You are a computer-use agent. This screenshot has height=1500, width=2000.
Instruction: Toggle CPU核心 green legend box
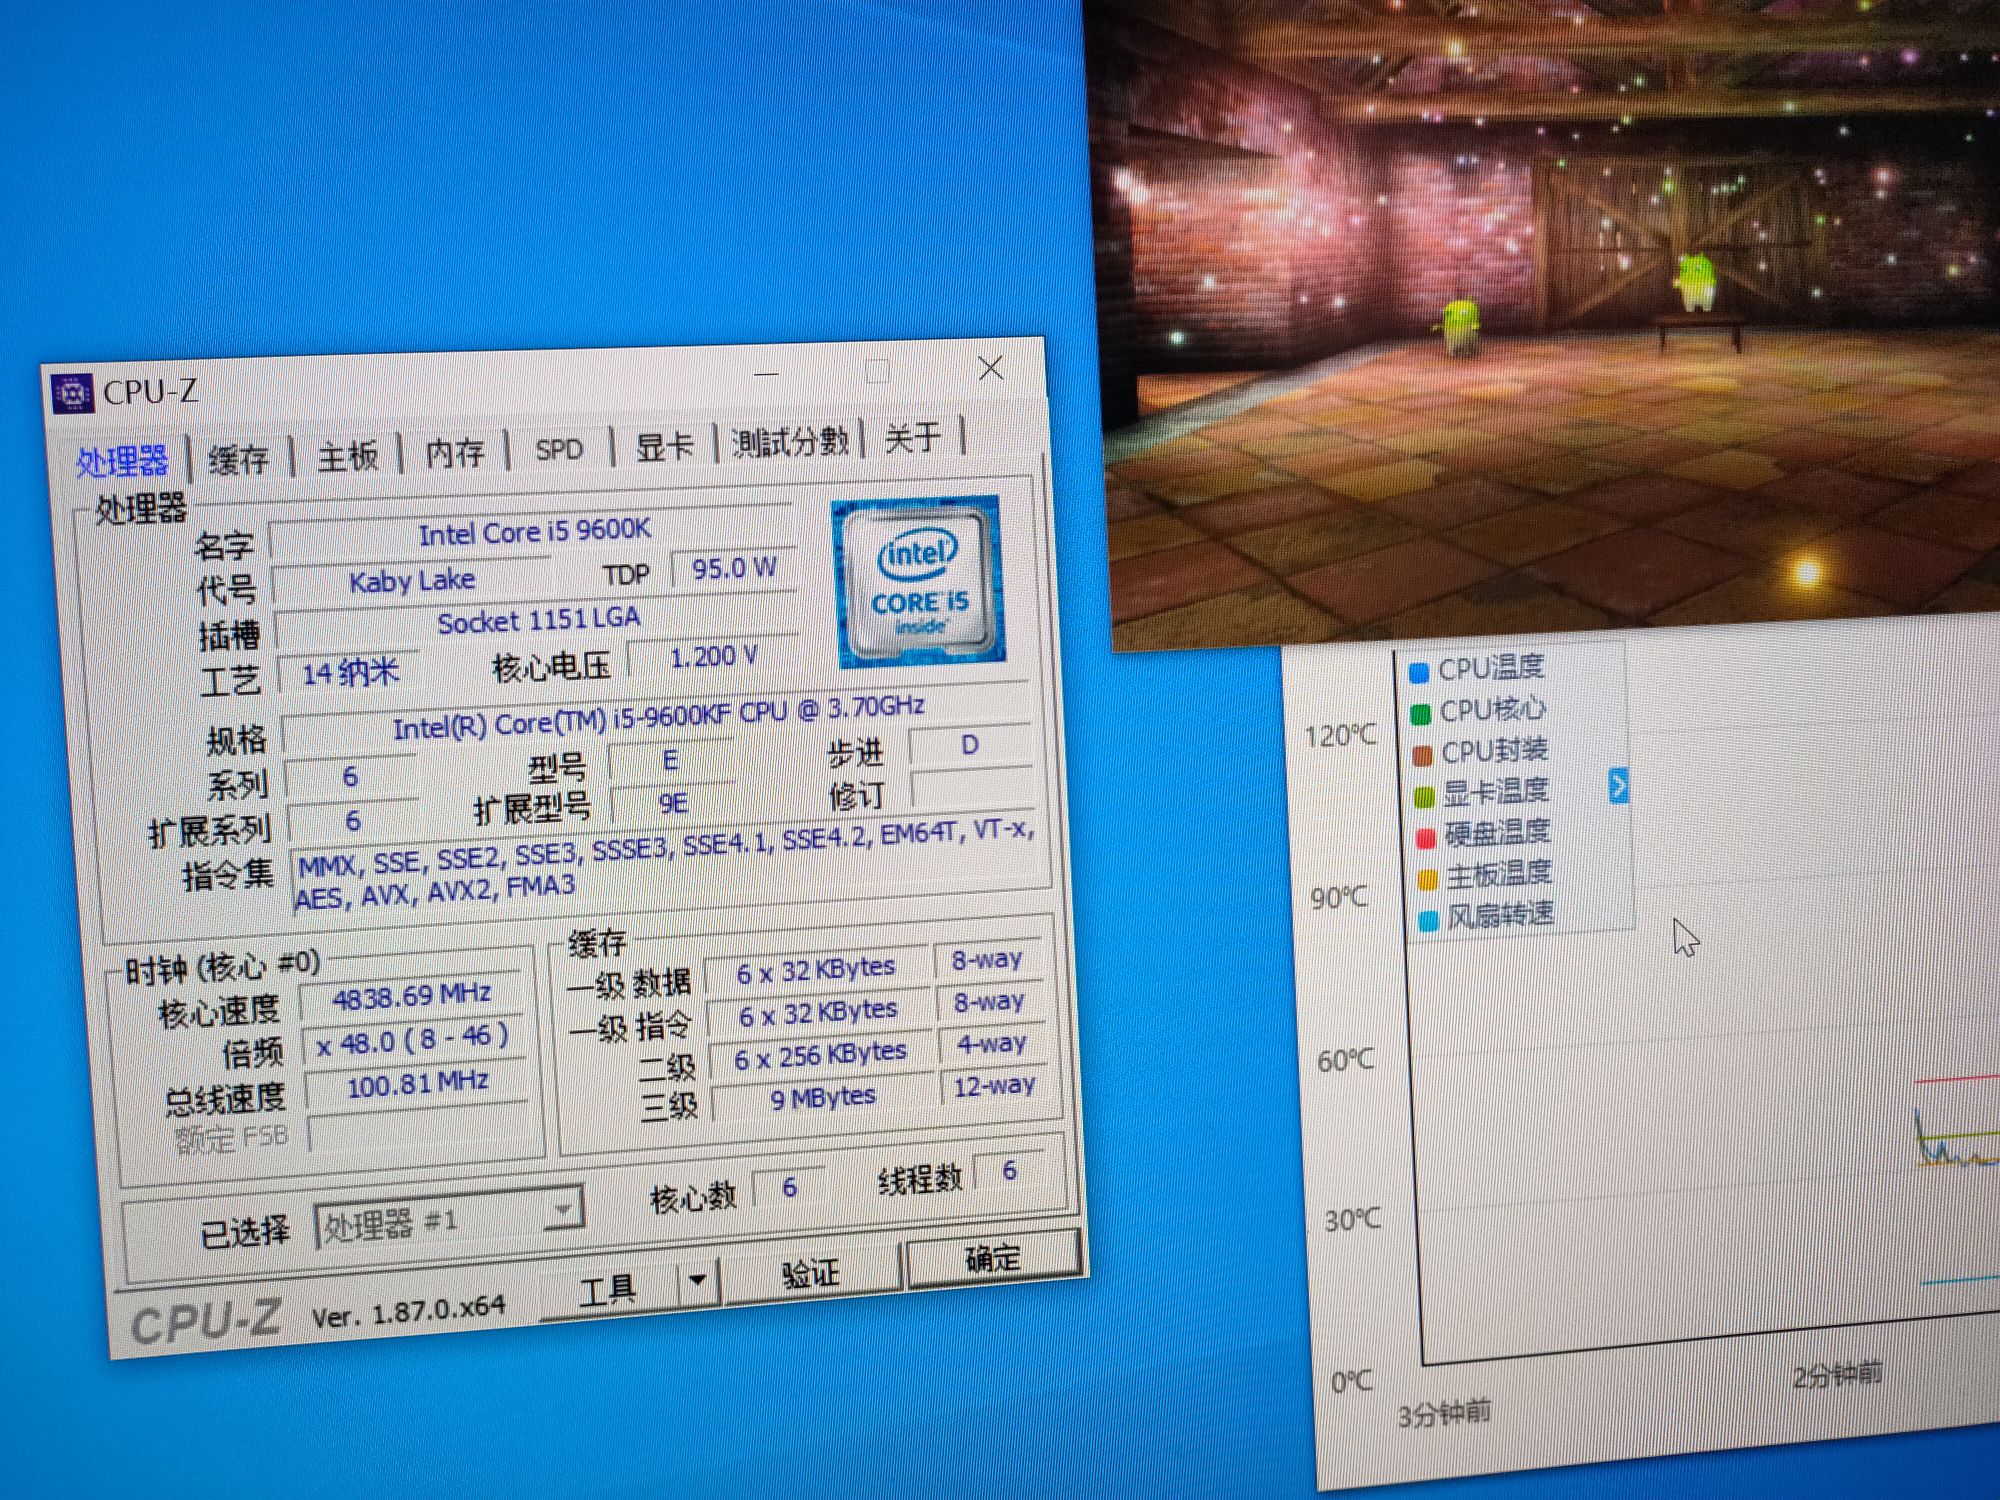click(x=1420, y=714)
